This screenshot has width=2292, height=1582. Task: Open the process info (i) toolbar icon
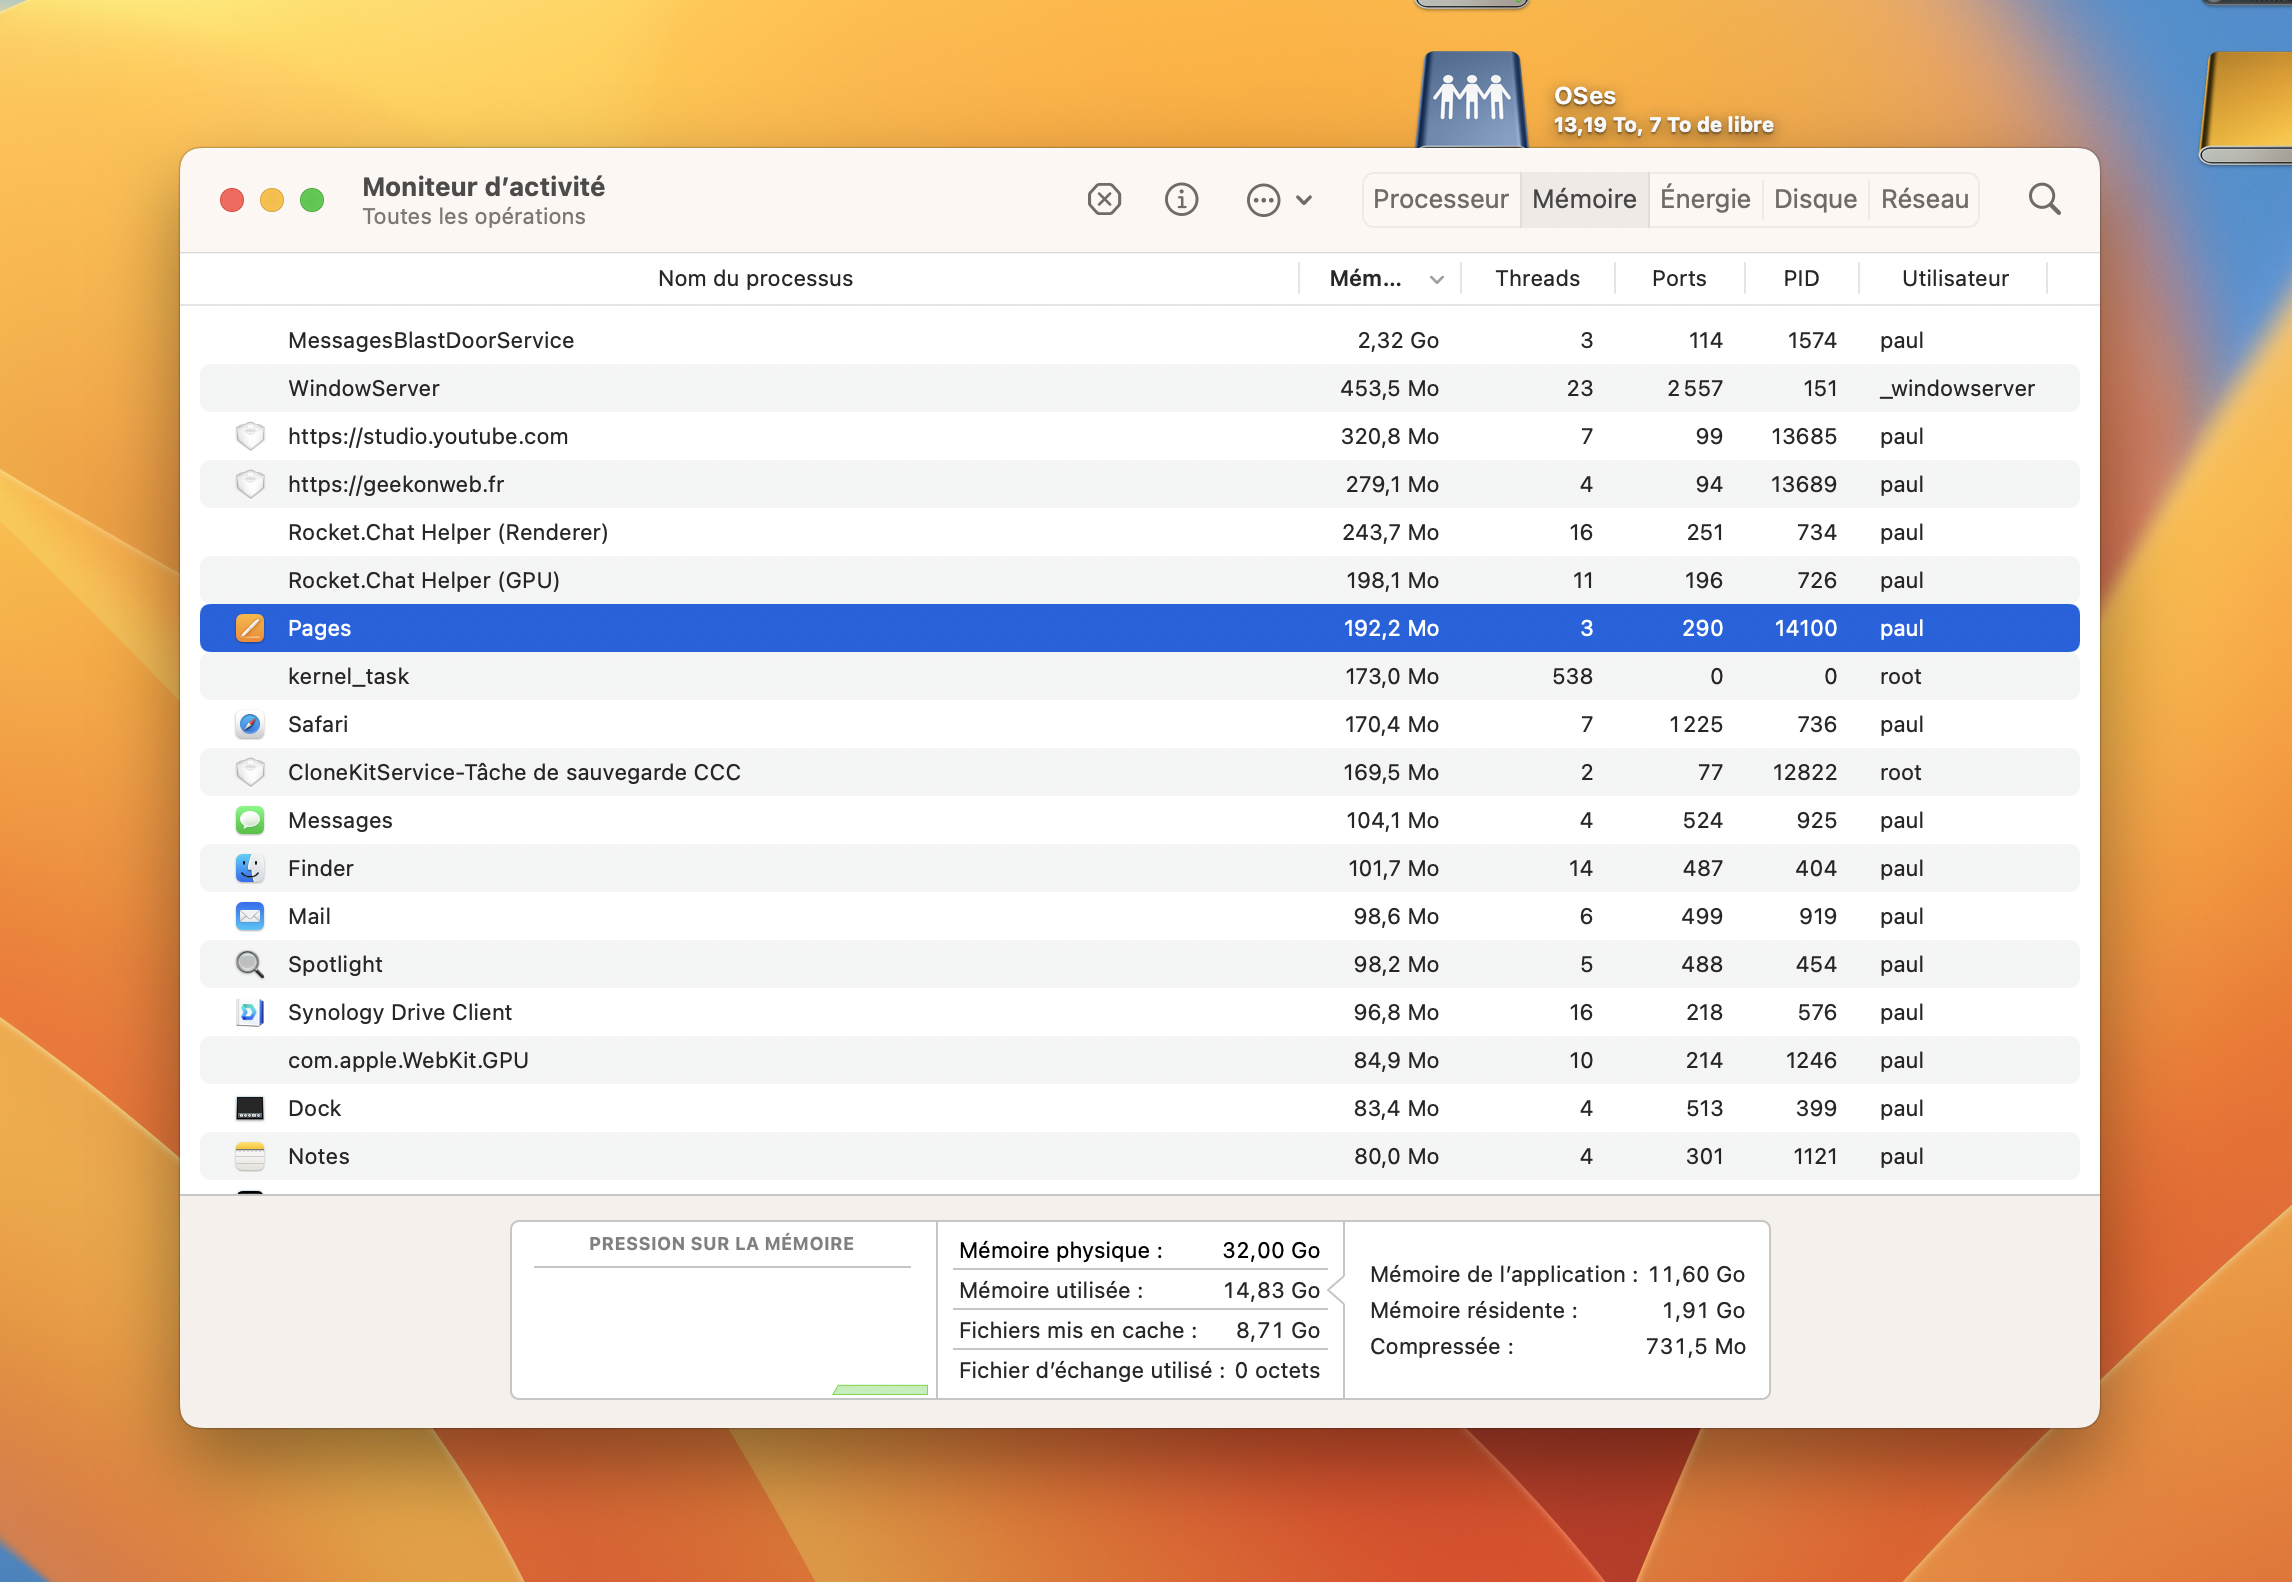pyautogui.click(x=1181, y=199)
